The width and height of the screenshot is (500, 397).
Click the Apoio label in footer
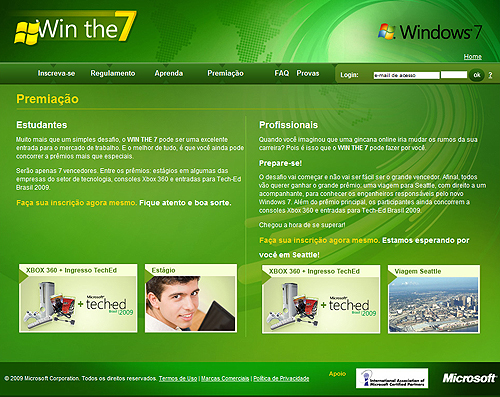pyautogui.click(x=337, y=374)
